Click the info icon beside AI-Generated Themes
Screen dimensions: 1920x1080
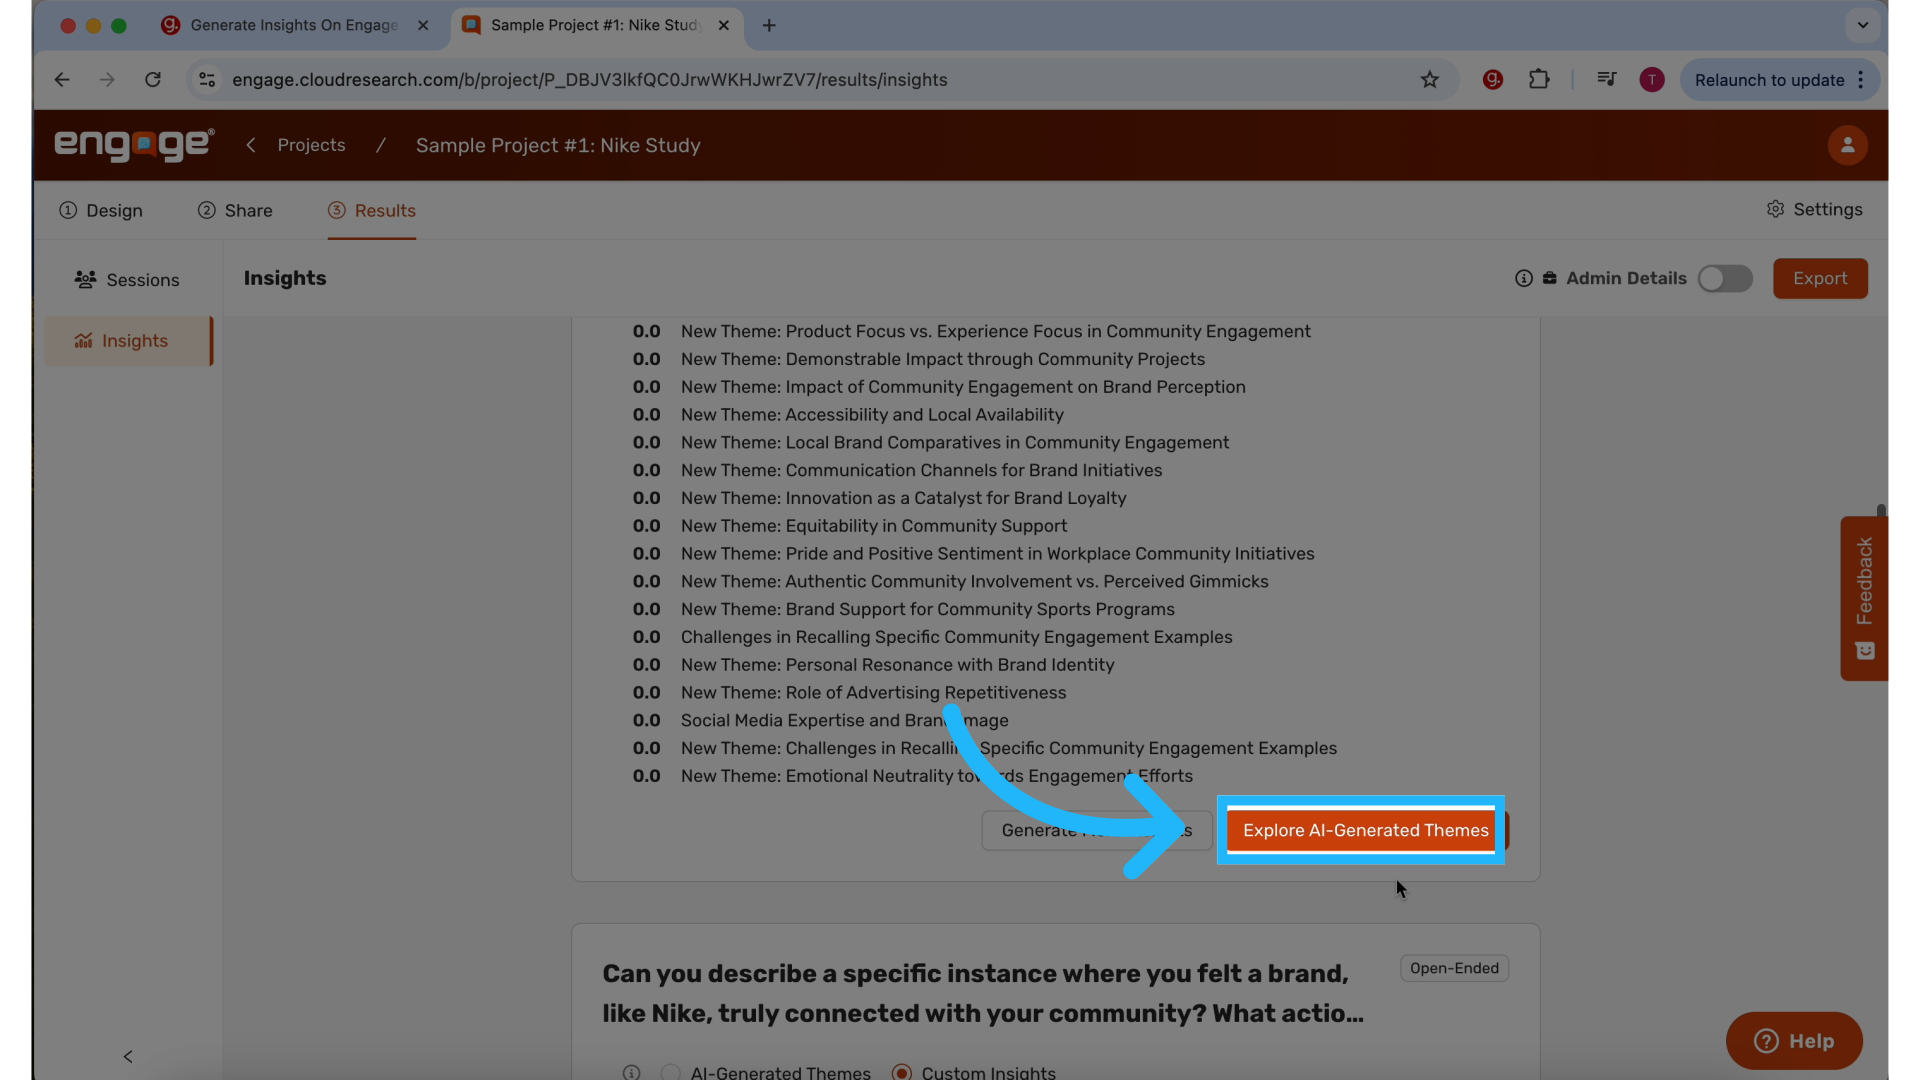coord(631,1072)
